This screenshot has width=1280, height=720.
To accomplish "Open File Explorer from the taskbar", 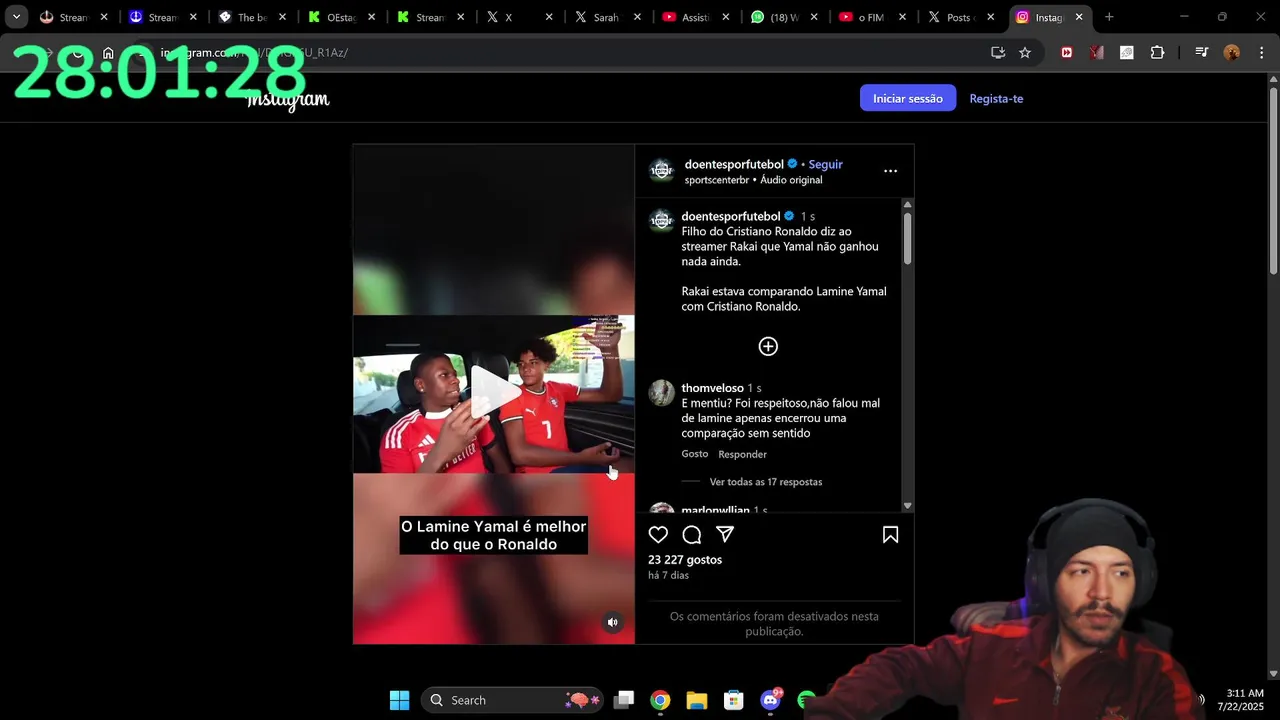I will [x=697, y=700].
